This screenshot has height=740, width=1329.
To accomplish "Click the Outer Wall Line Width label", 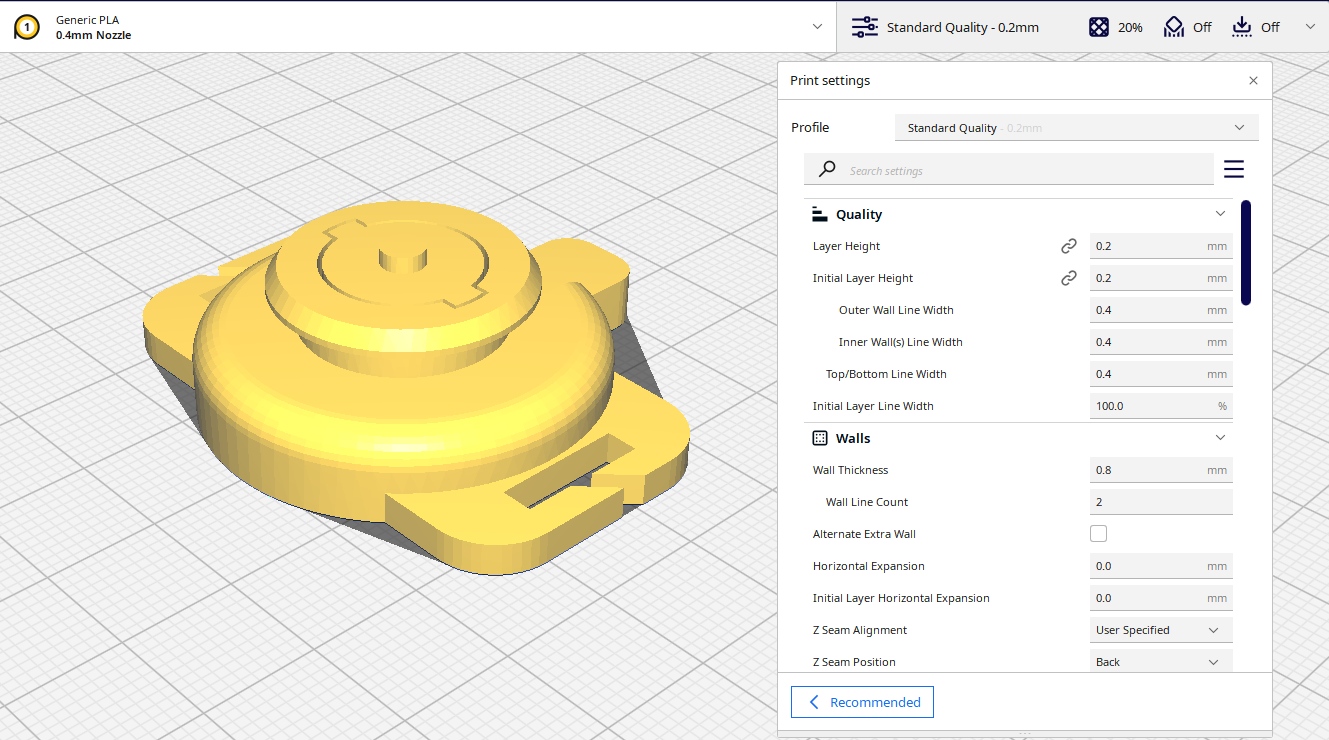I will (896, 310).
